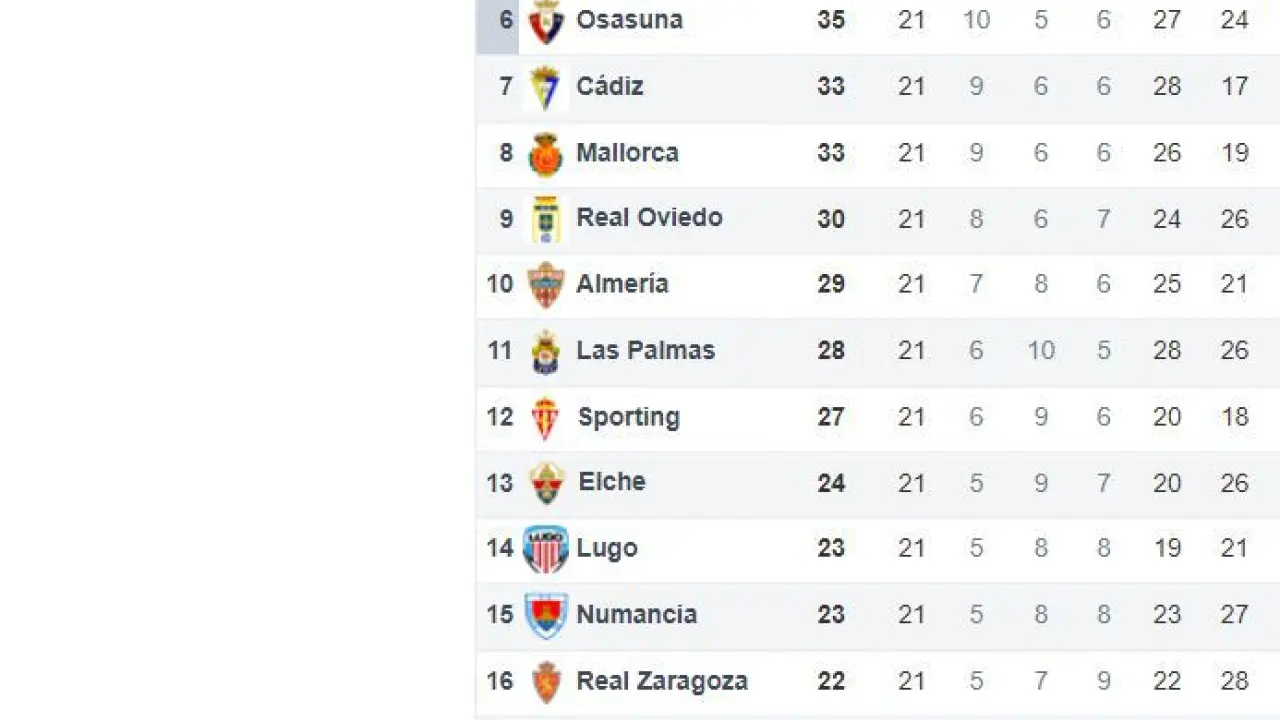1280x720 pixels.
Task: Click the Sporting club crest
Action: 545,418
